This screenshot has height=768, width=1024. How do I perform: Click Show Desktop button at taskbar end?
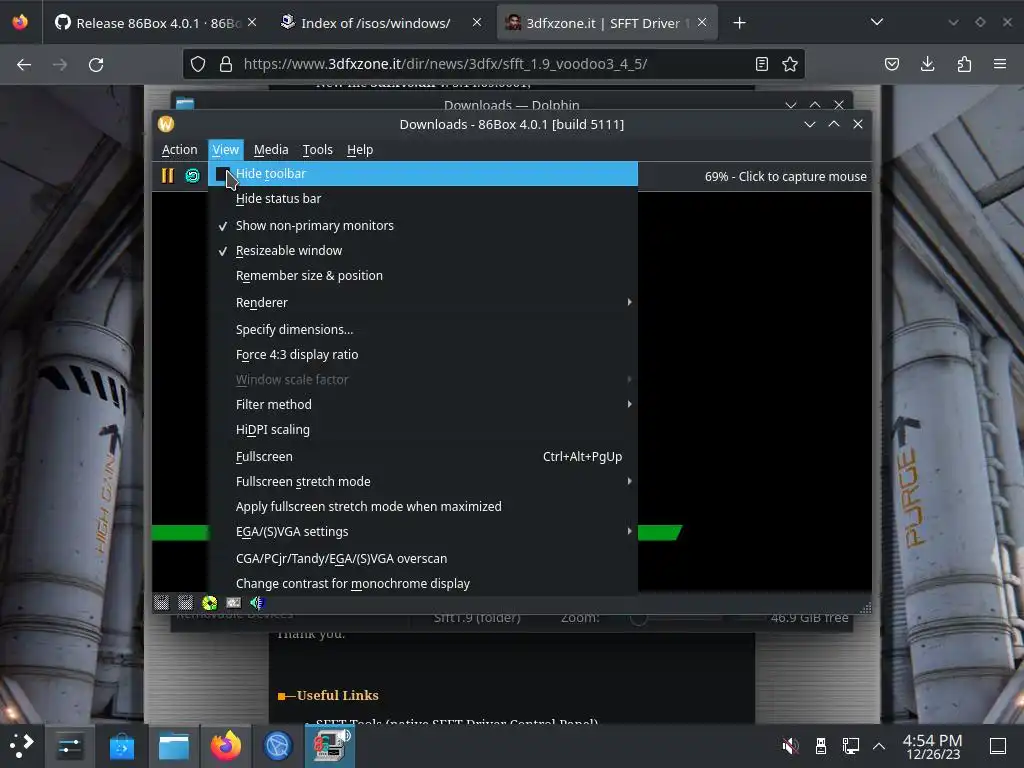[x=998, y=746]
